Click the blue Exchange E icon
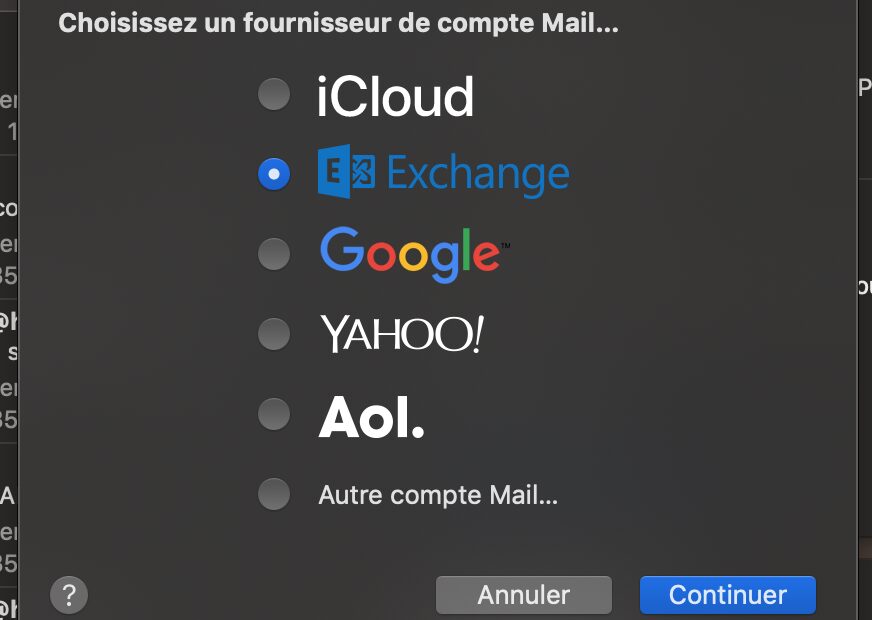The image size is (872, 620). point(346,171)
